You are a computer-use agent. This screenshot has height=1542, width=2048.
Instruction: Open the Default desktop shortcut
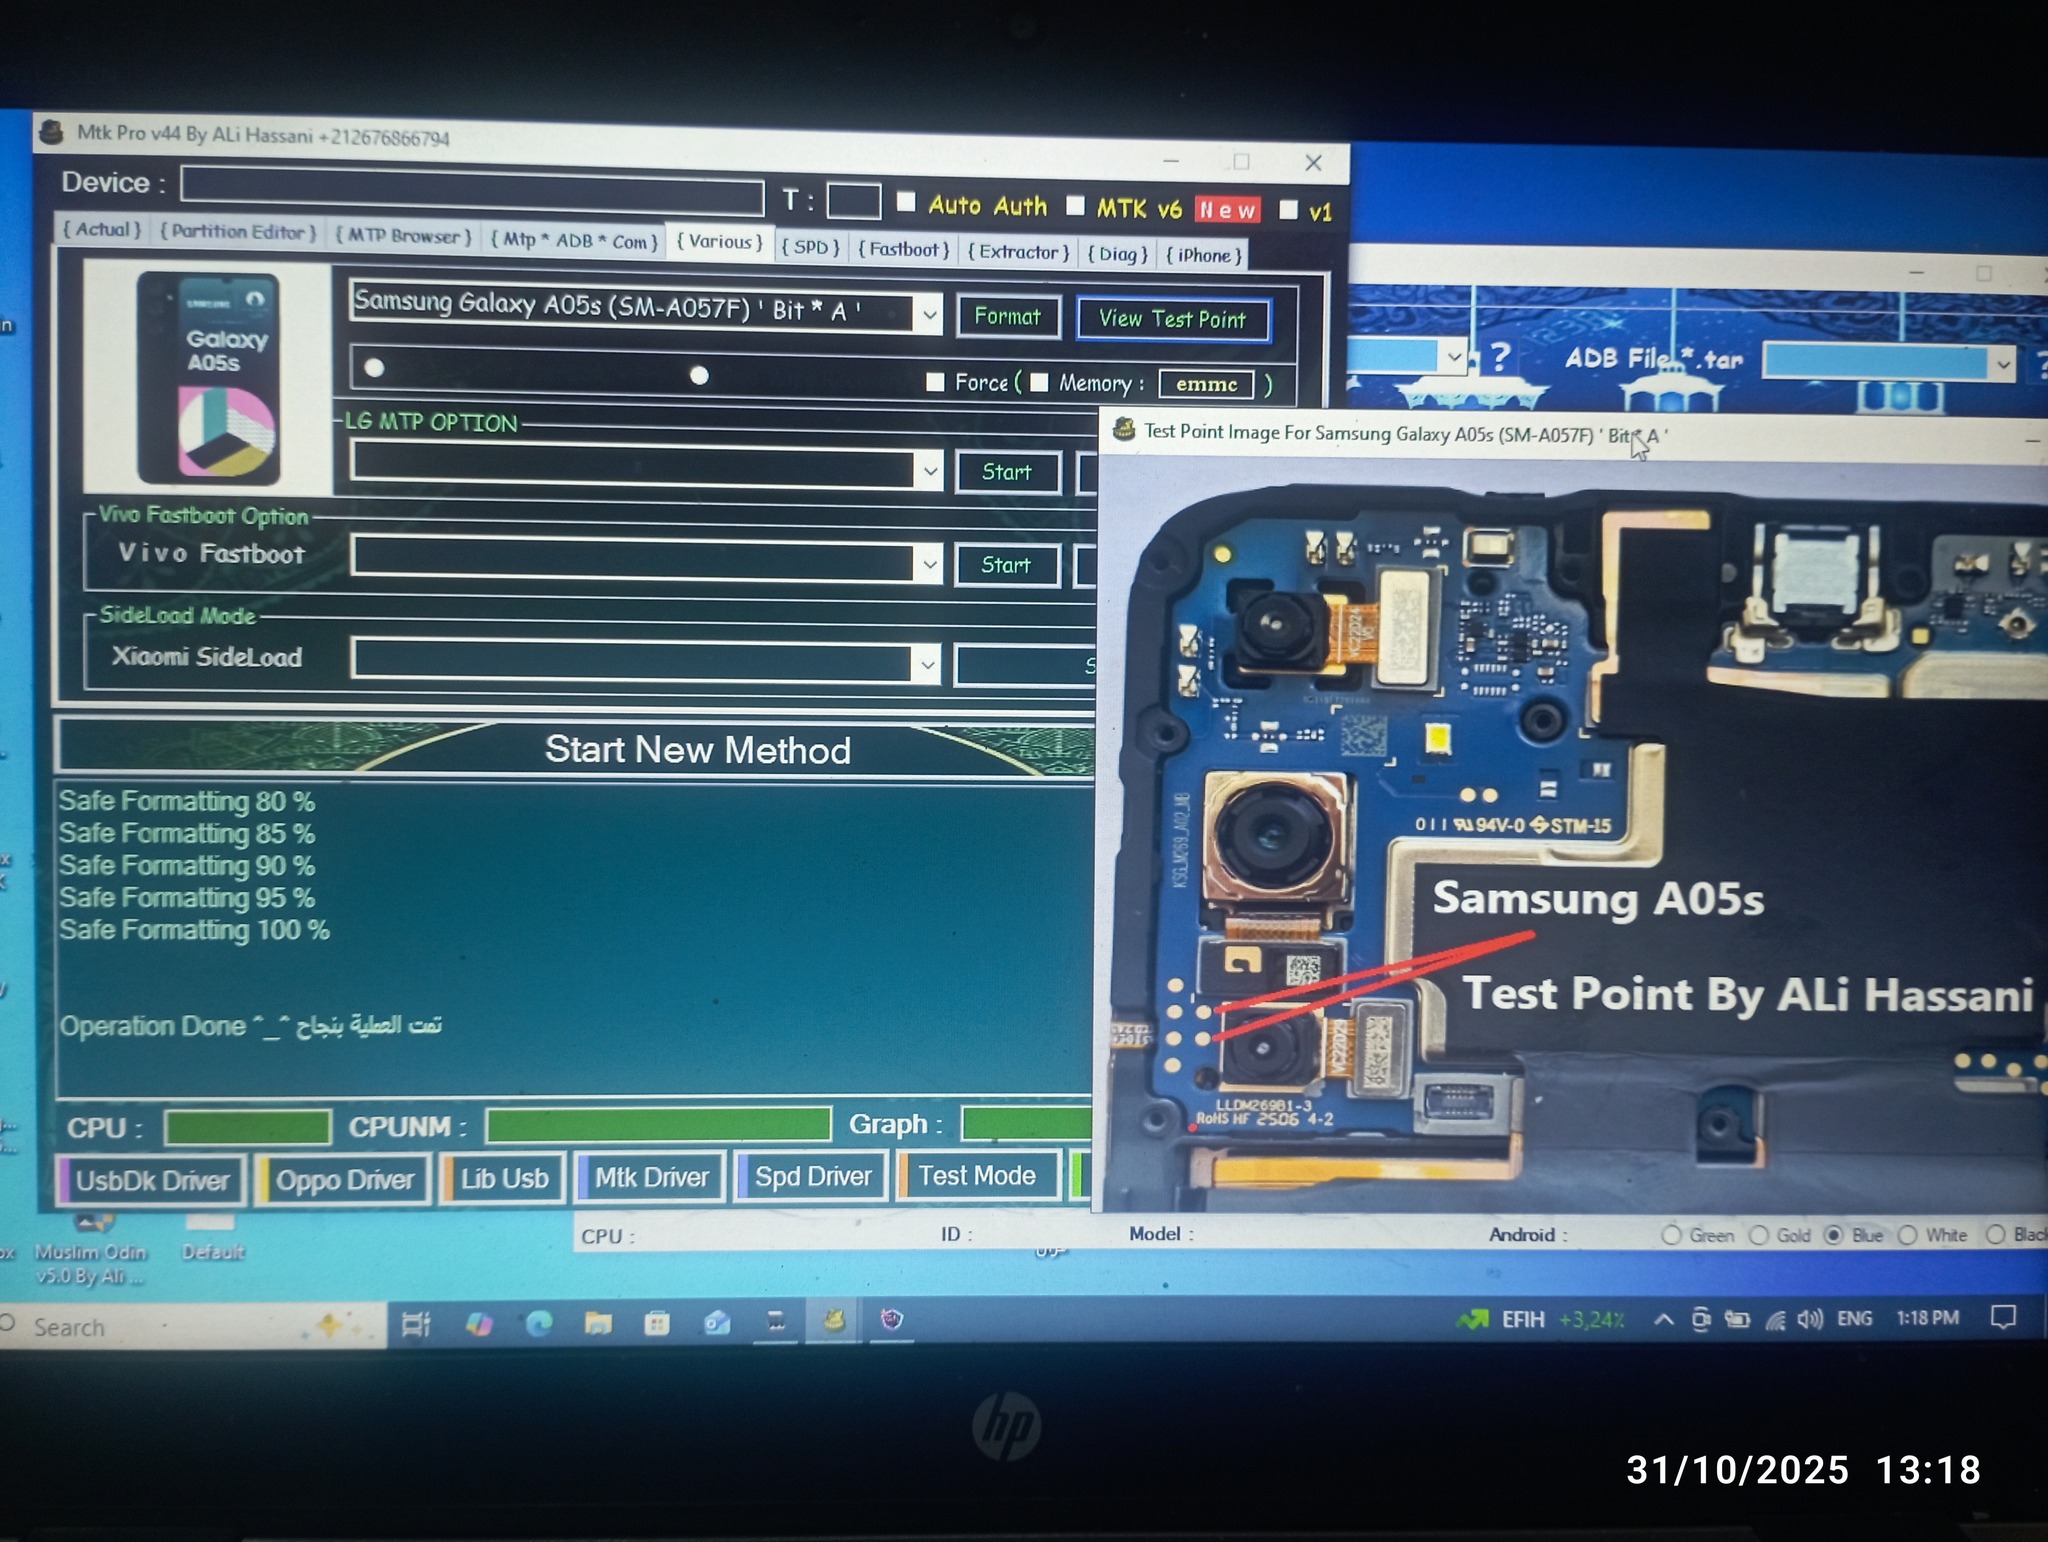click(x=213, y=1238)
